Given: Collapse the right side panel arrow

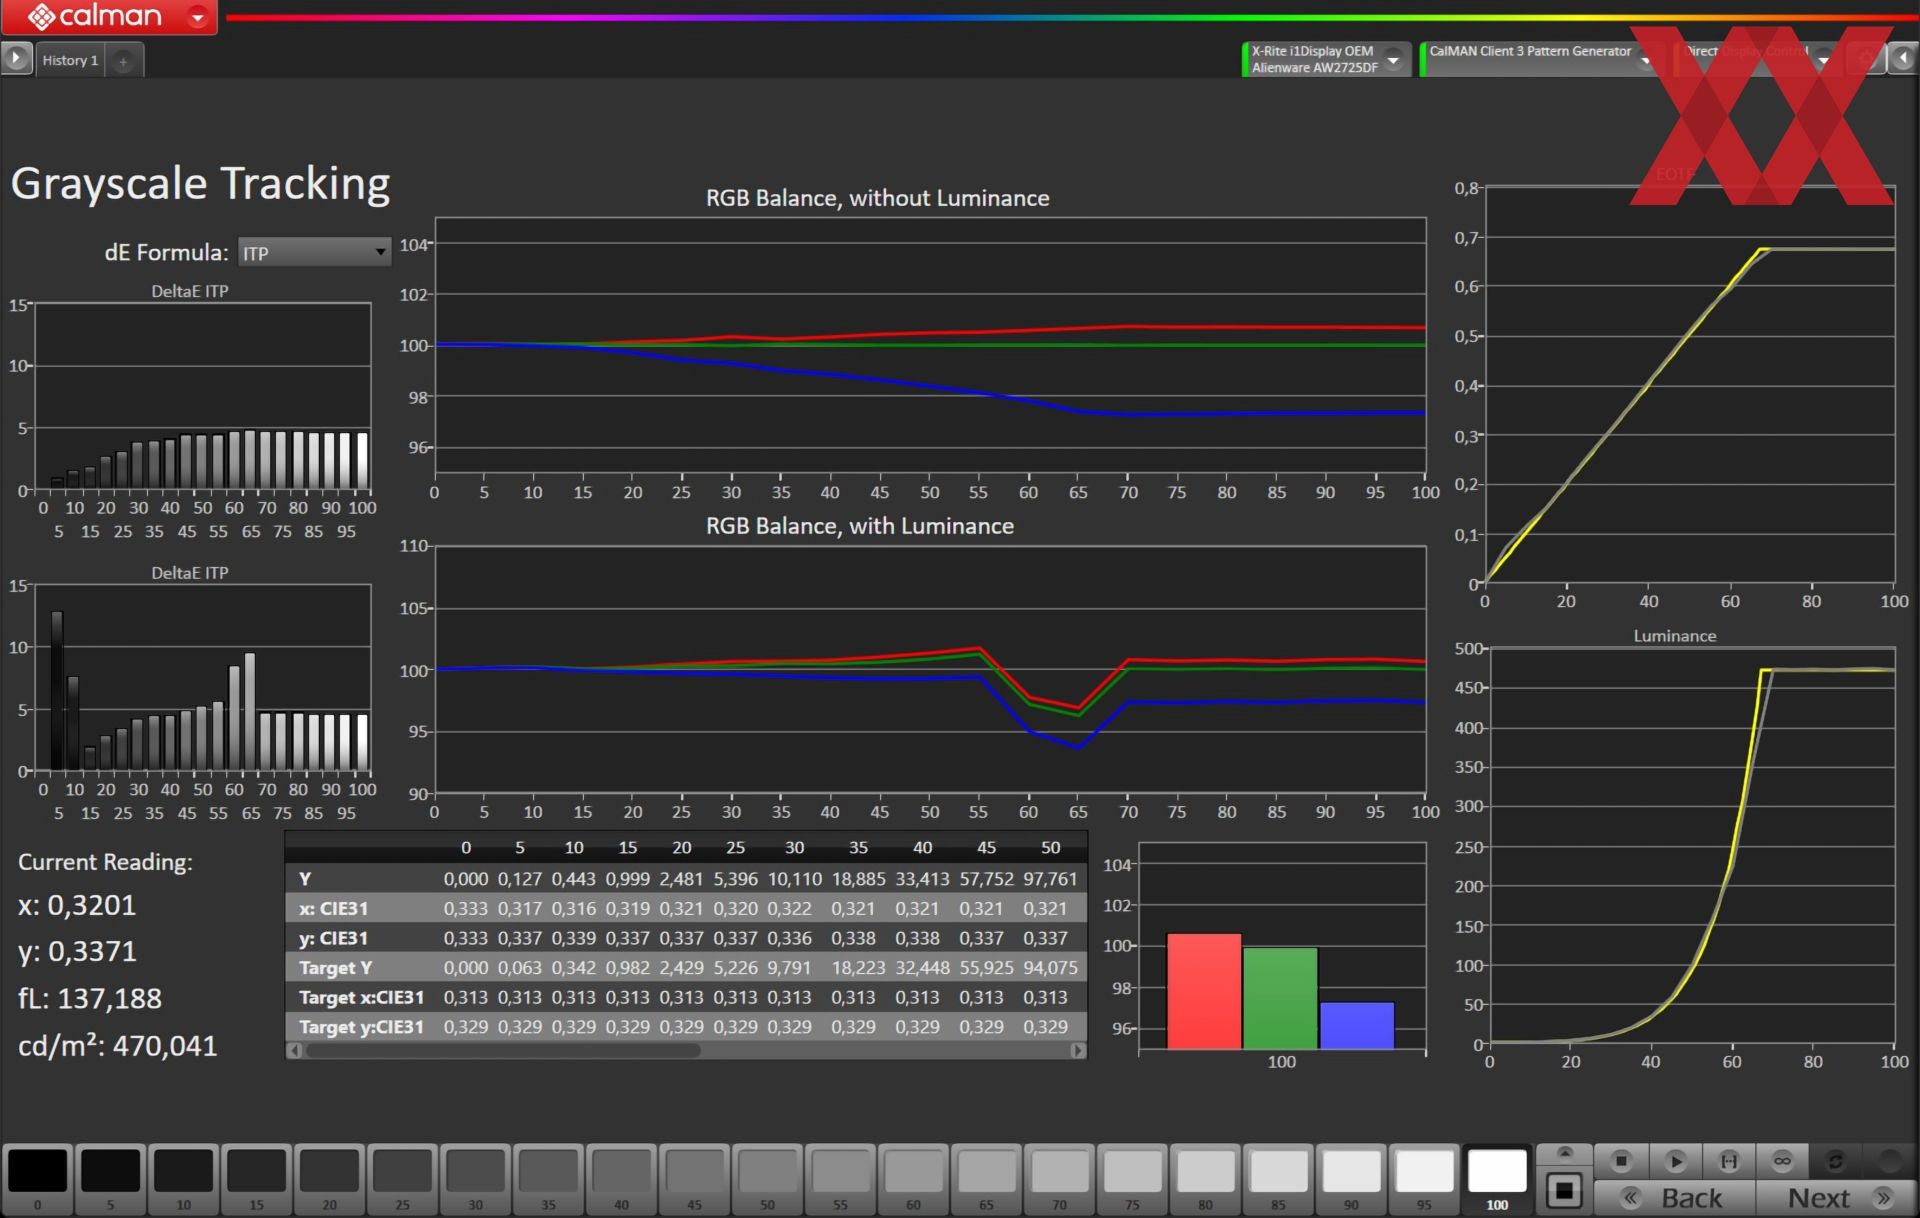Looking at the screenshot, I should coord(1903,59).
